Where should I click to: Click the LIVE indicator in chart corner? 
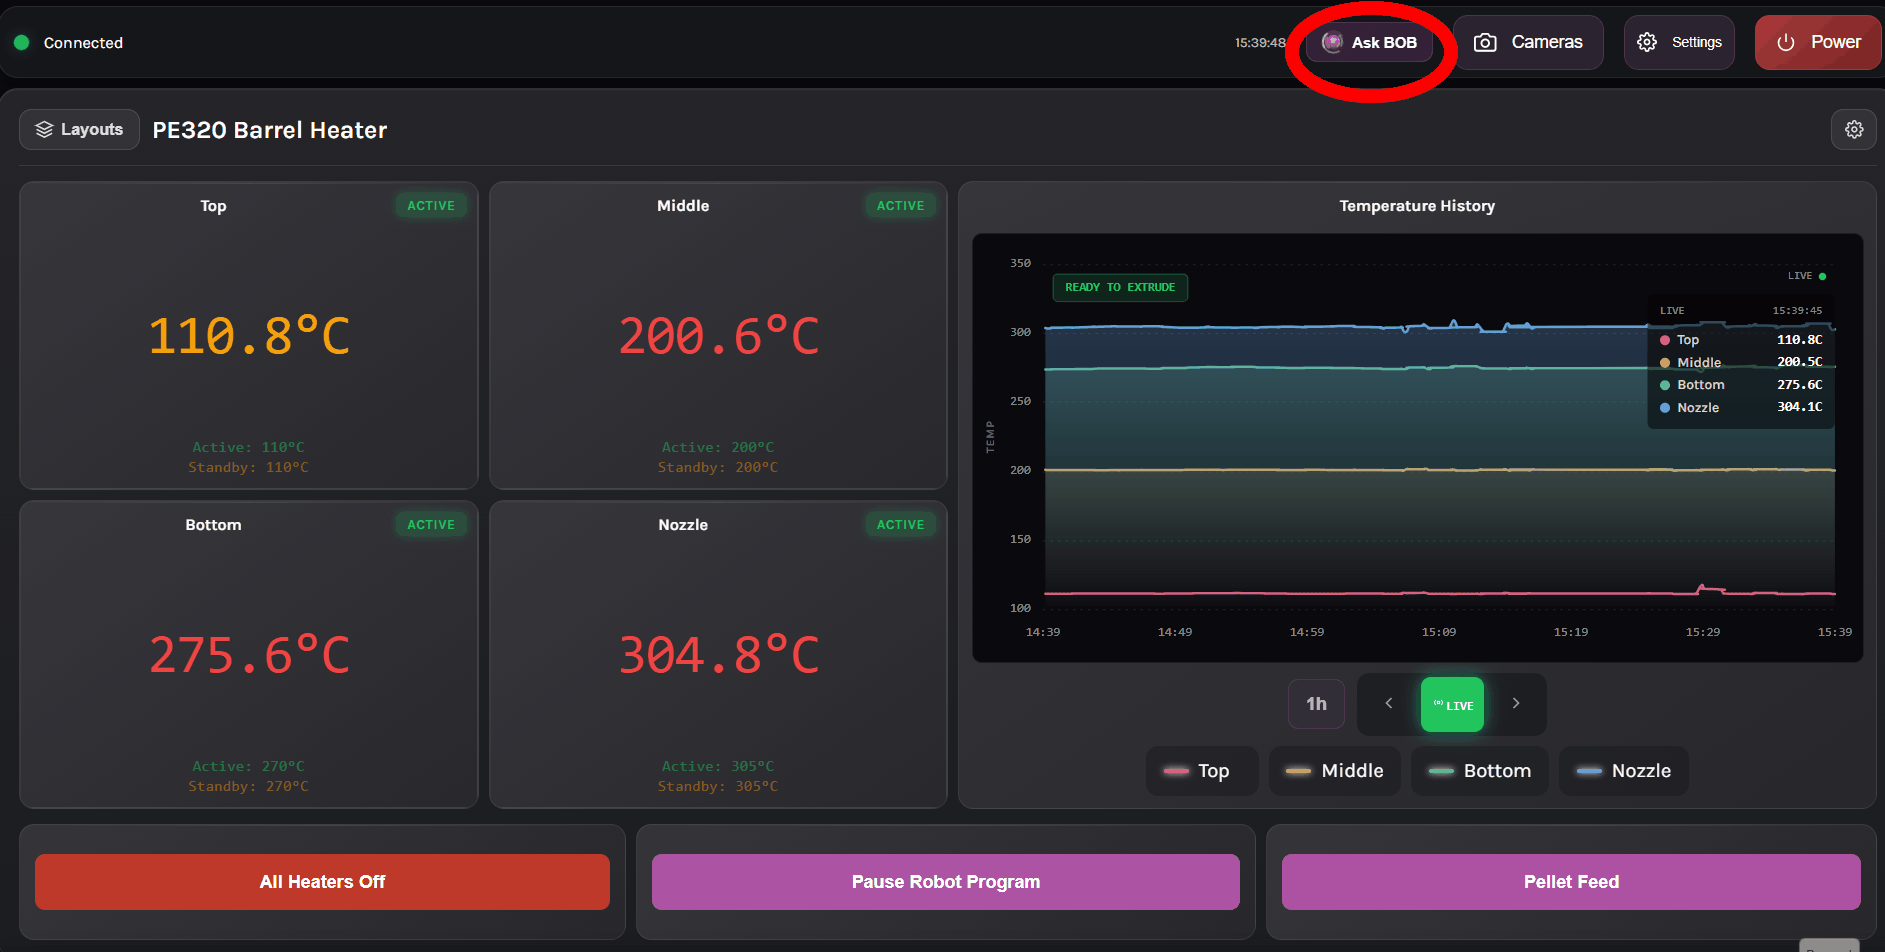[x=1807, y=276]
